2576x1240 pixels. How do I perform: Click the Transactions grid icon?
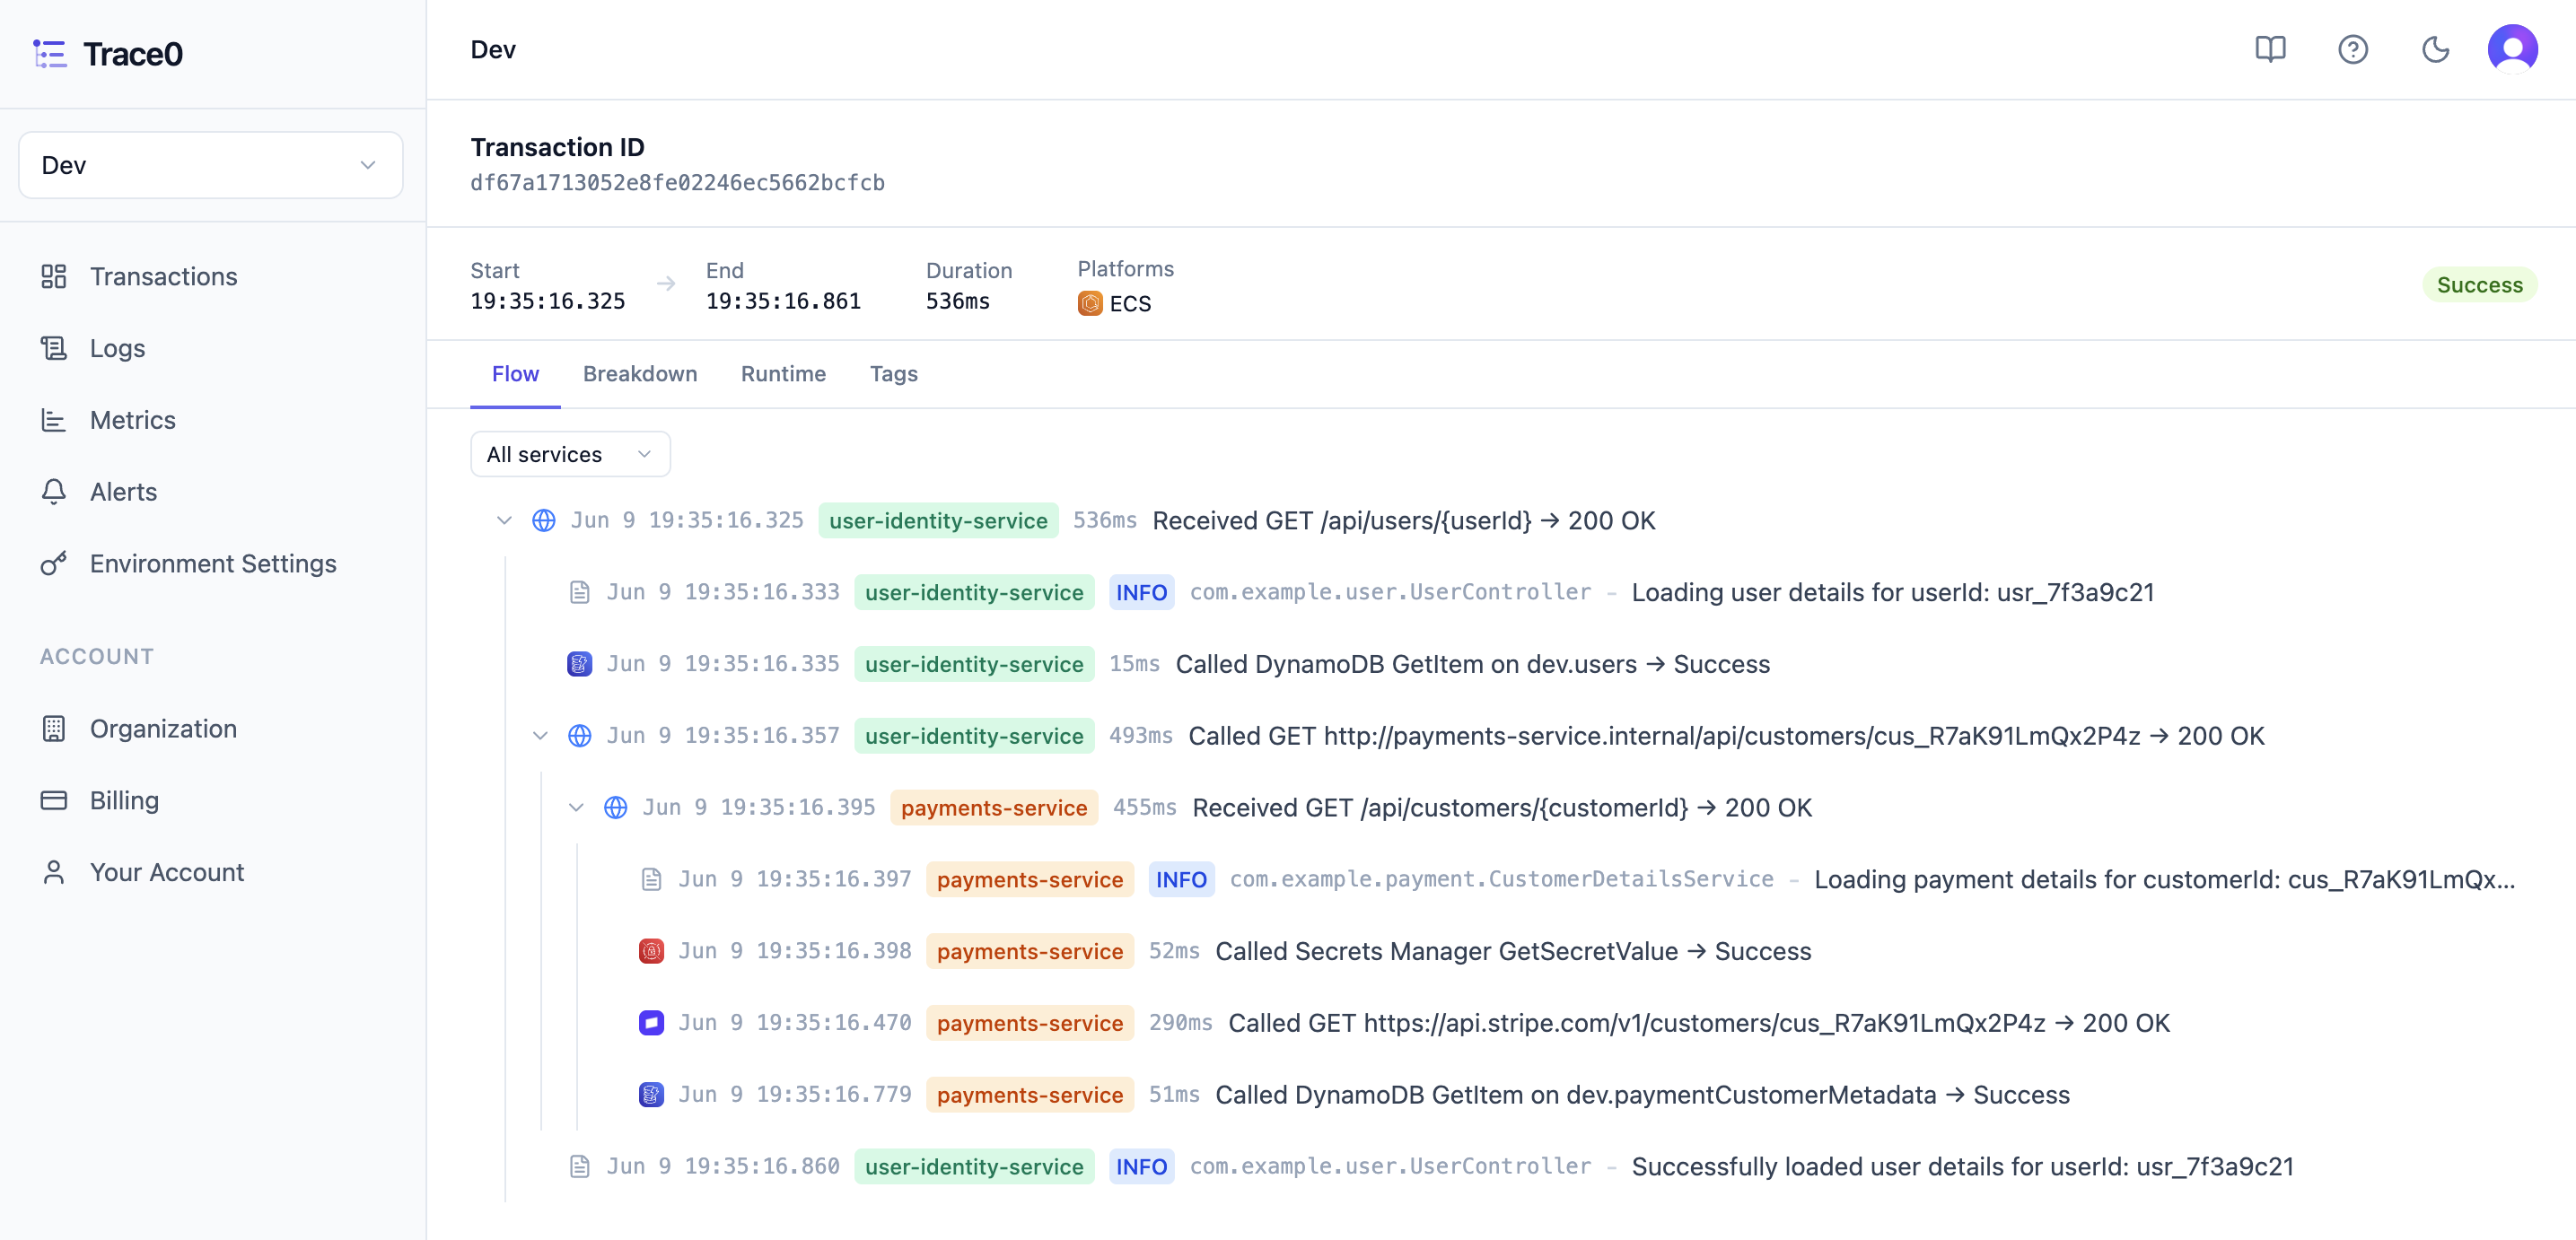pyautogui.click(x=54, y=276)
